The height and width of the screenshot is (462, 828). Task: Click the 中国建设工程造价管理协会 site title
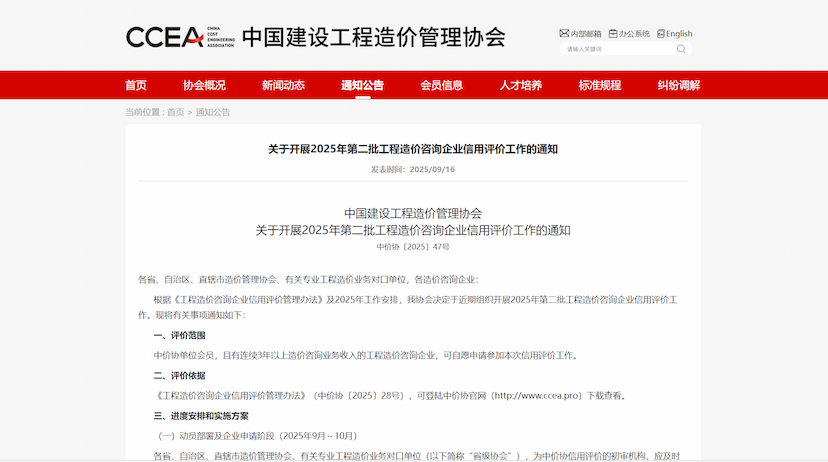tap(374, 37)
